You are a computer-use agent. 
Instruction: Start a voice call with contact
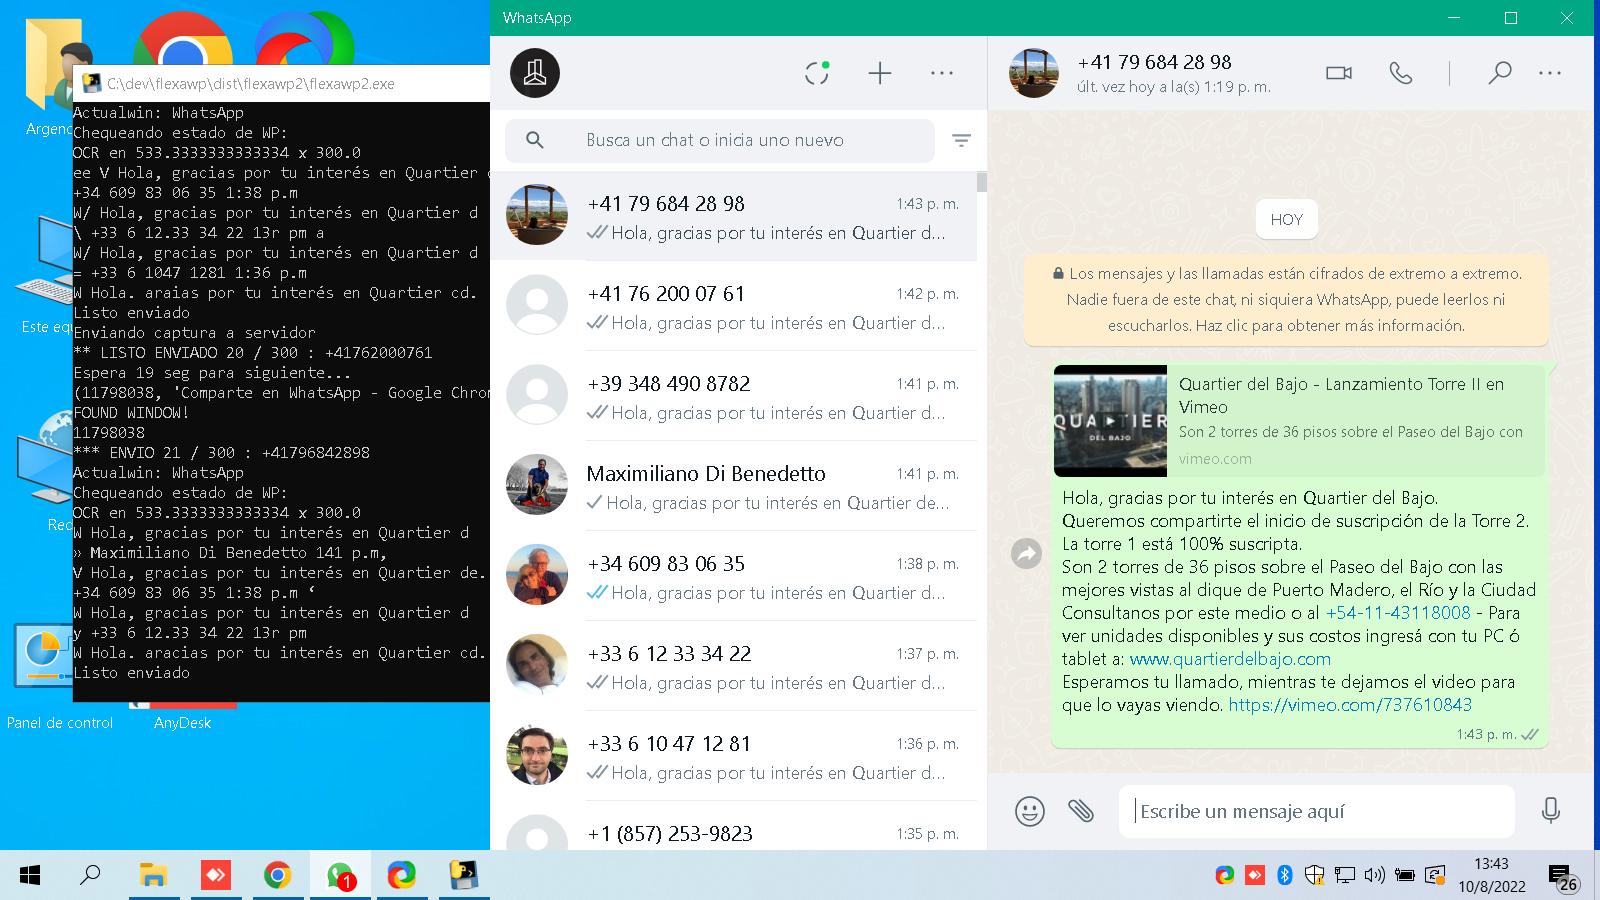[x=1401, y=73]
